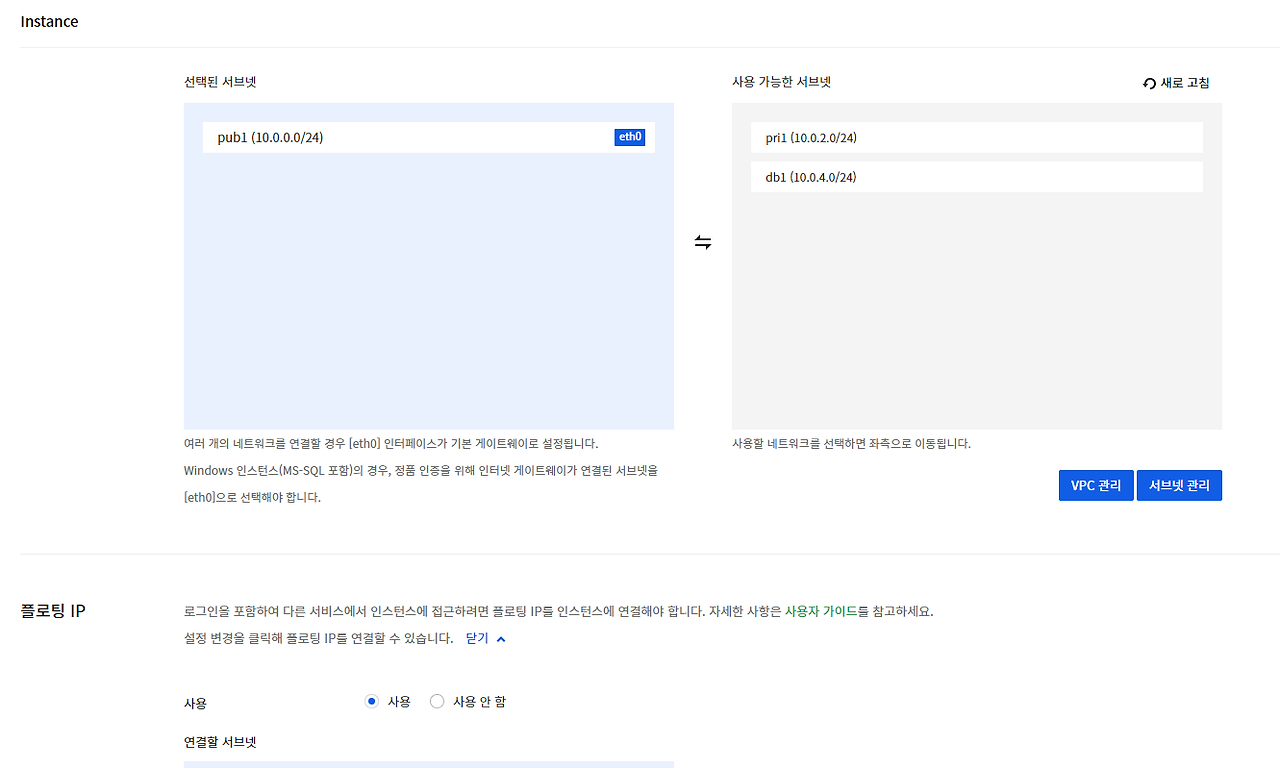Click the VPC 관리 button
Screen dimensions: 1280x768
[1095, 485]
